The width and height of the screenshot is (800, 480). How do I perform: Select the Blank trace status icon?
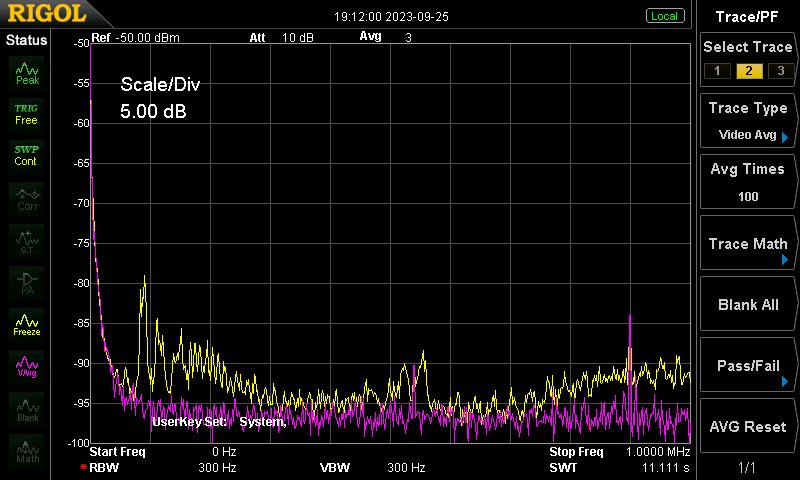[x=27, y=410]
